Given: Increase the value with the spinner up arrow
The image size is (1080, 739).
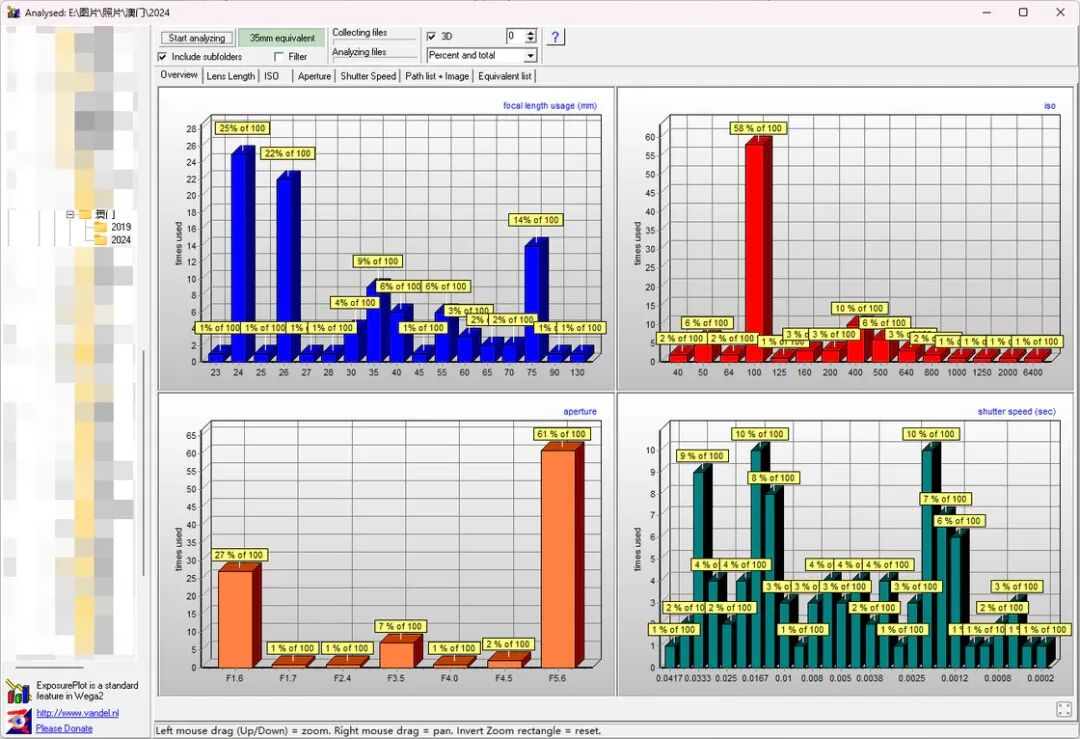Looking at the screenshot, I should pyautogui.click(x=530, y=32).
